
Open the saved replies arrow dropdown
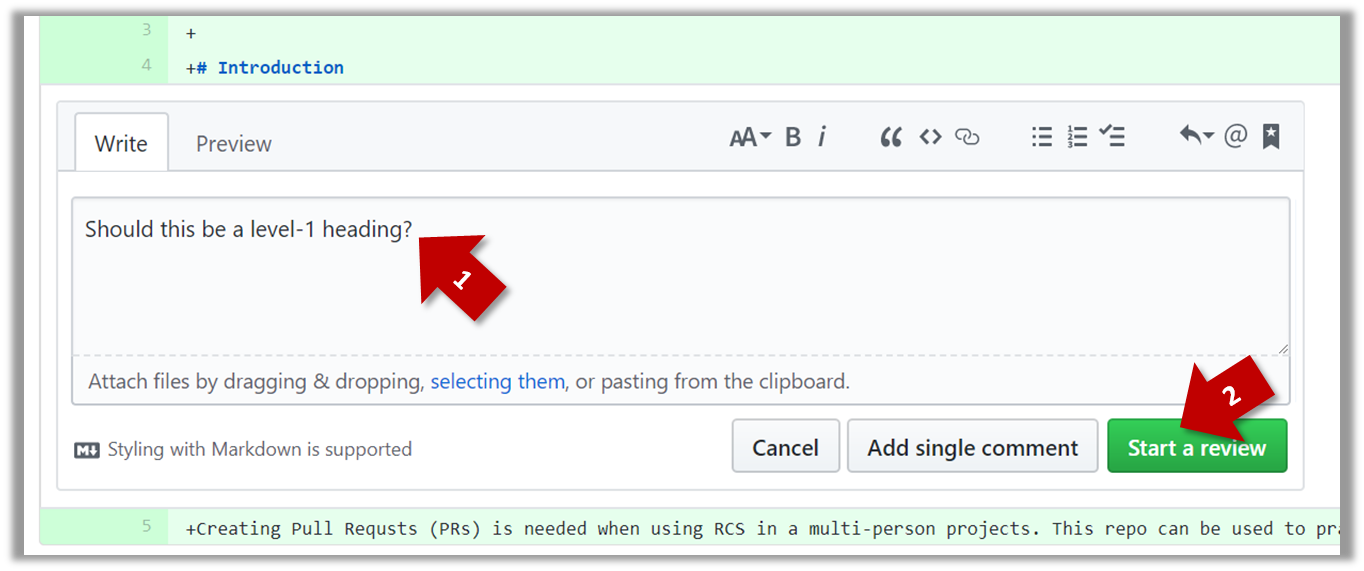(1196, 137)
